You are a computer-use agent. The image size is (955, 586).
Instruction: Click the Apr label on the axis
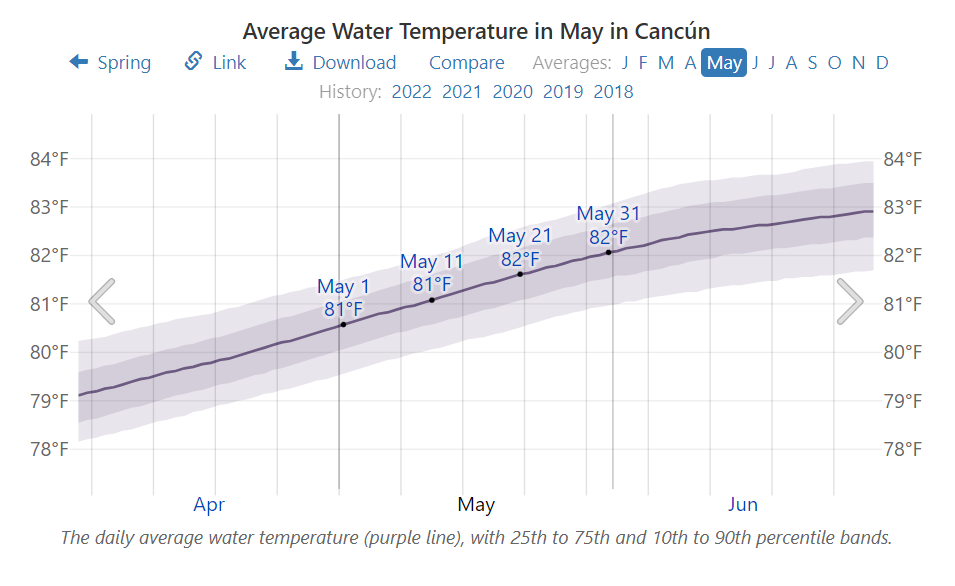(x=209, y=504)
